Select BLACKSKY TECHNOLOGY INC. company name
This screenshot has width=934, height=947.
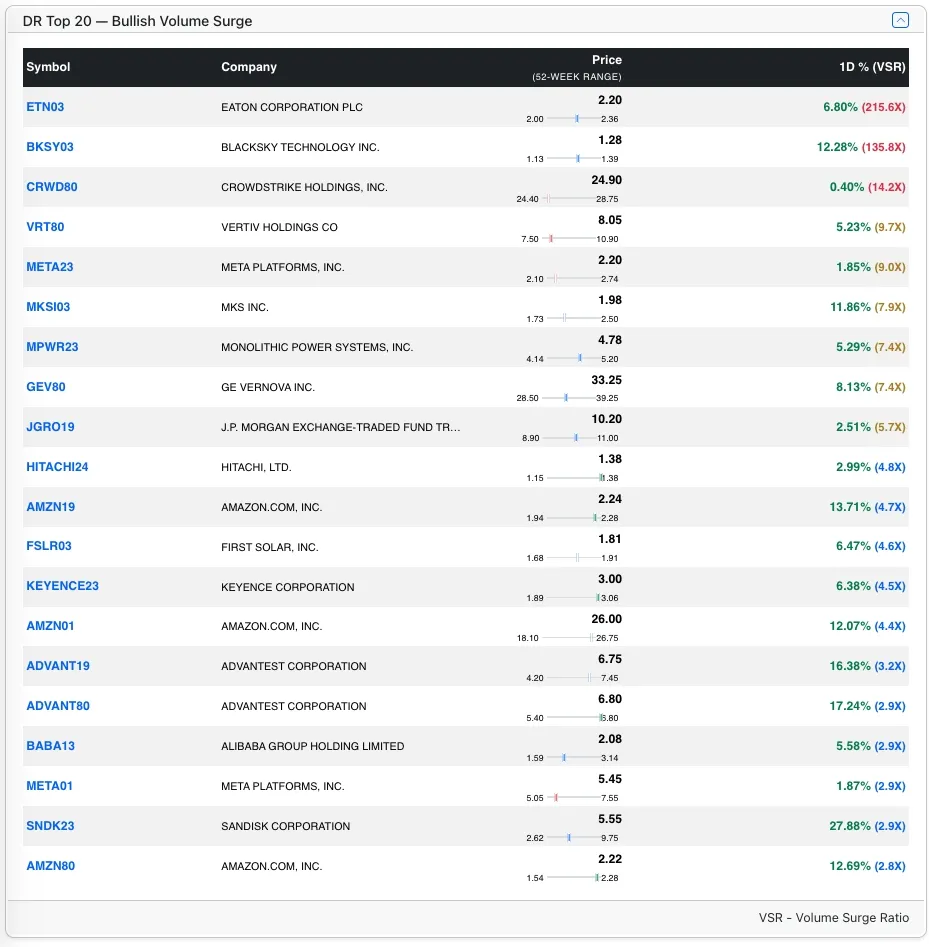coord(300,147)
